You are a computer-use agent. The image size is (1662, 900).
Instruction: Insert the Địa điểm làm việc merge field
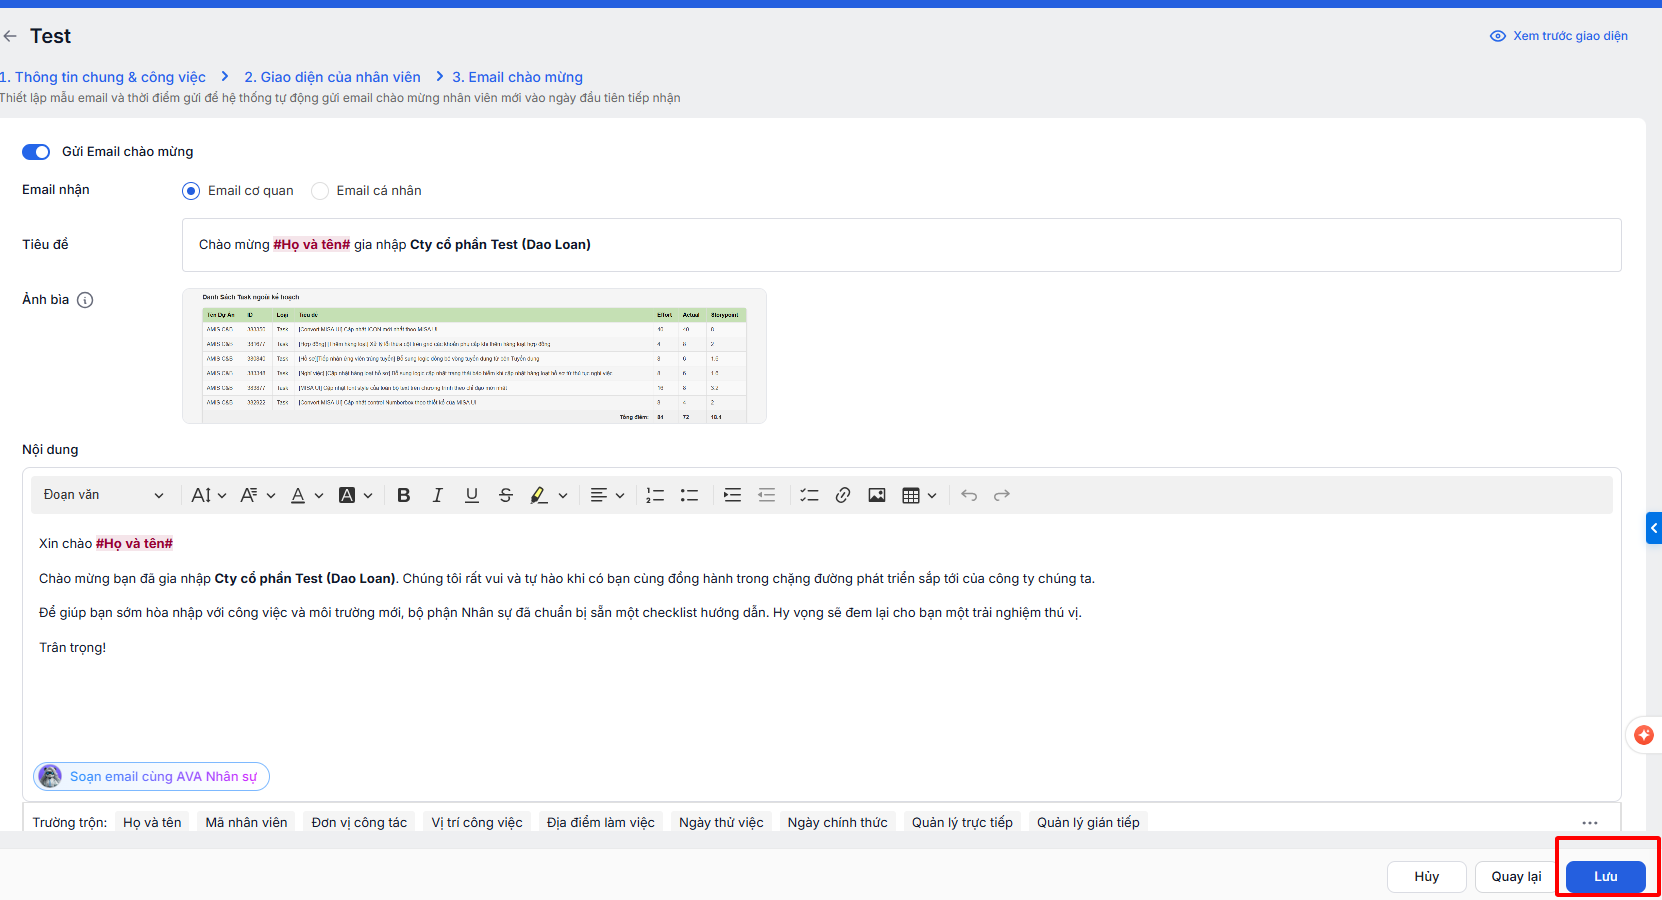[601, 822]
